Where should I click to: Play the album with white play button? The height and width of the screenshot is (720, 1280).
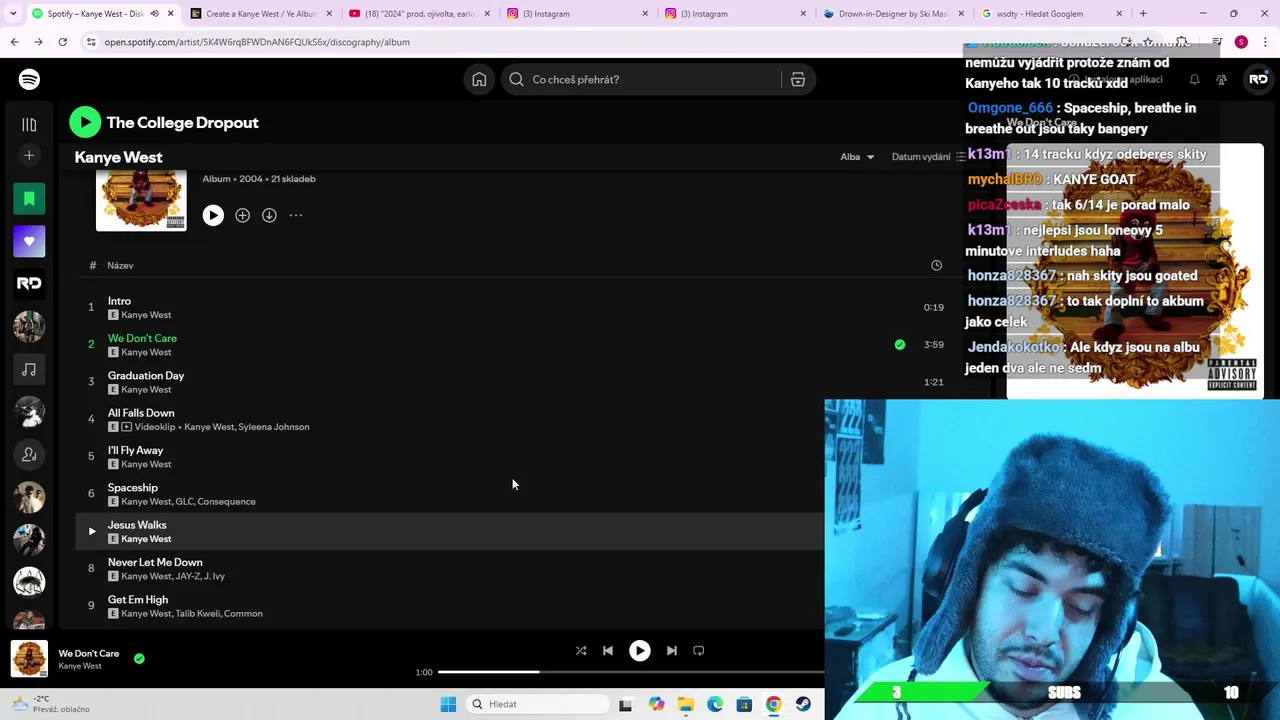click(x=213, y=215)
